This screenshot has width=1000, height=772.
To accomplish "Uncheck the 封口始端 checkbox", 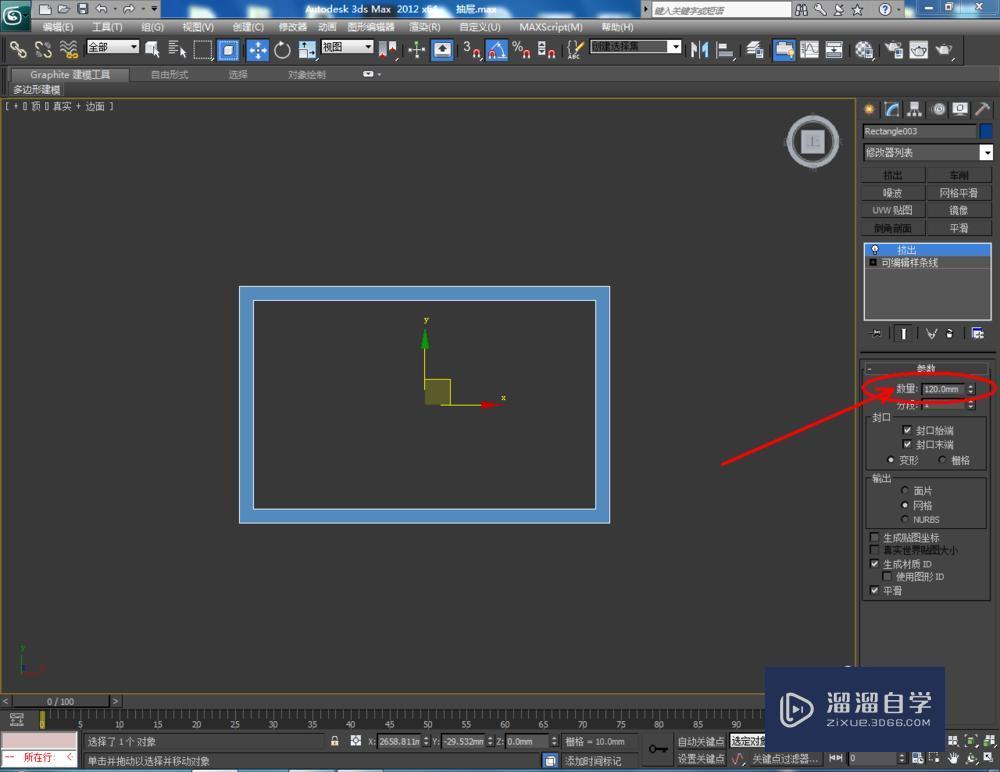I will pos(907,430).
